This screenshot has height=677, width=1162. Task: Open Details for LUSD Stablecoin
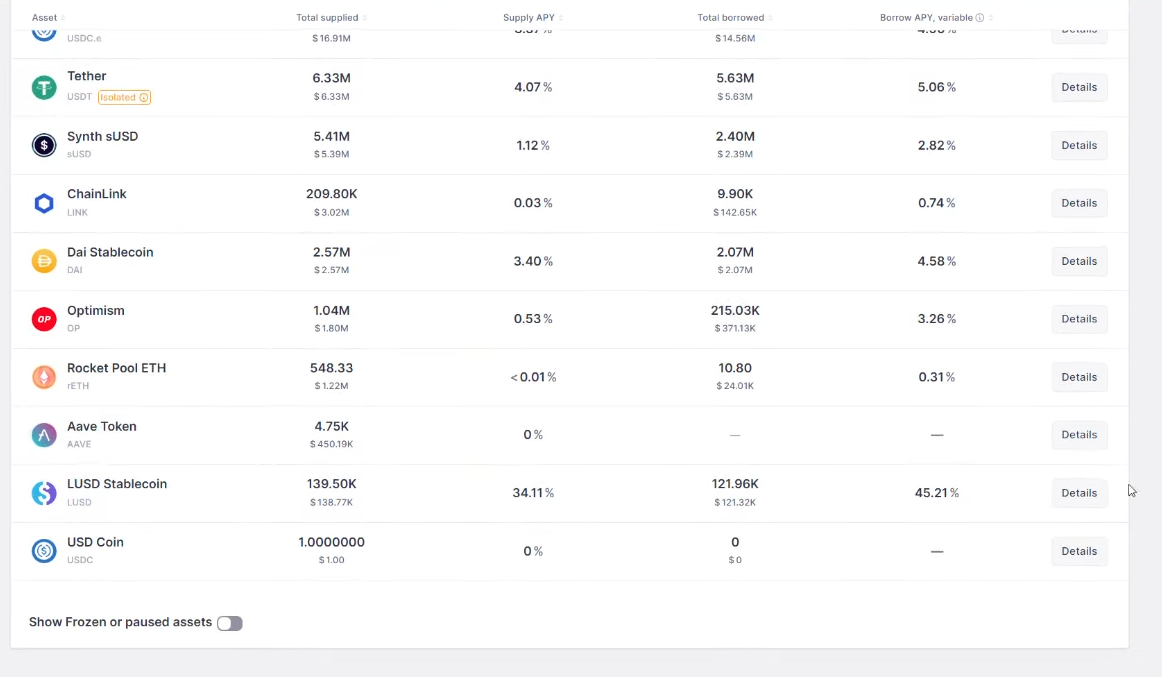[1079, 493]
